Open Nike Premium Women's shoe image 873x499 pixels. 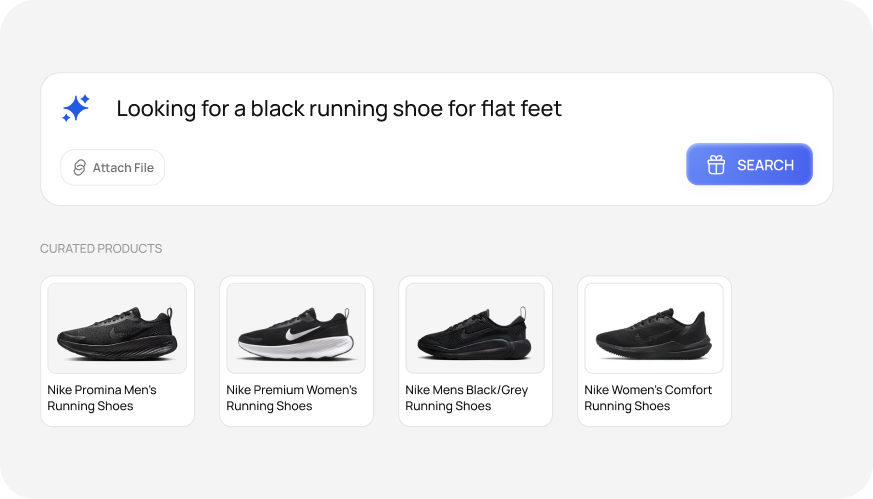296,328
